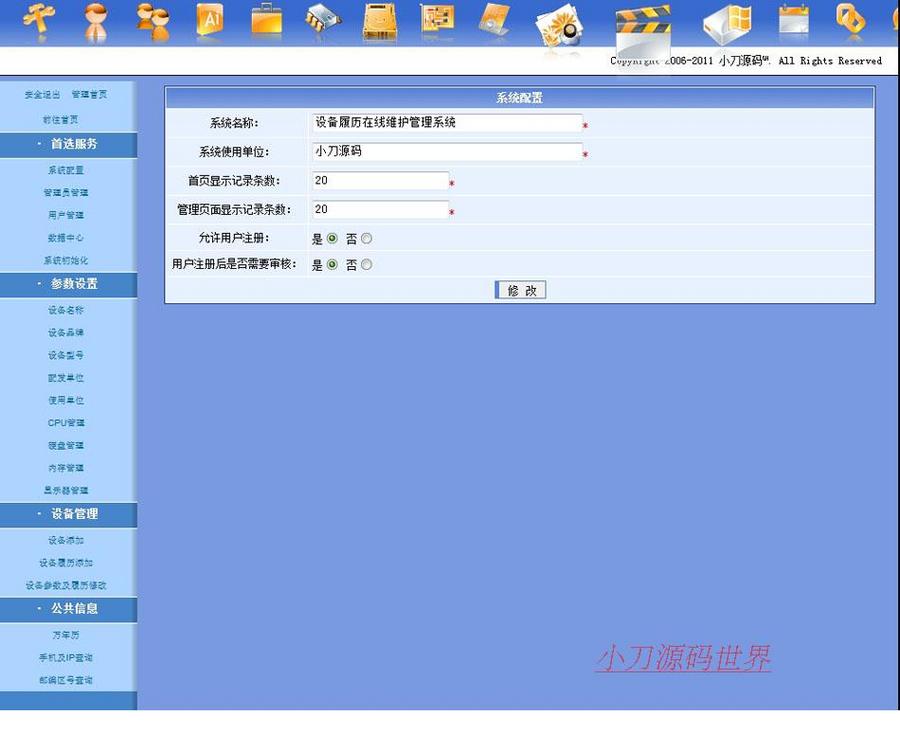The height and width of the screenshot is (751, 900).
Task: Open 管理首页 from the sidebar
Action: pos(89,94)
